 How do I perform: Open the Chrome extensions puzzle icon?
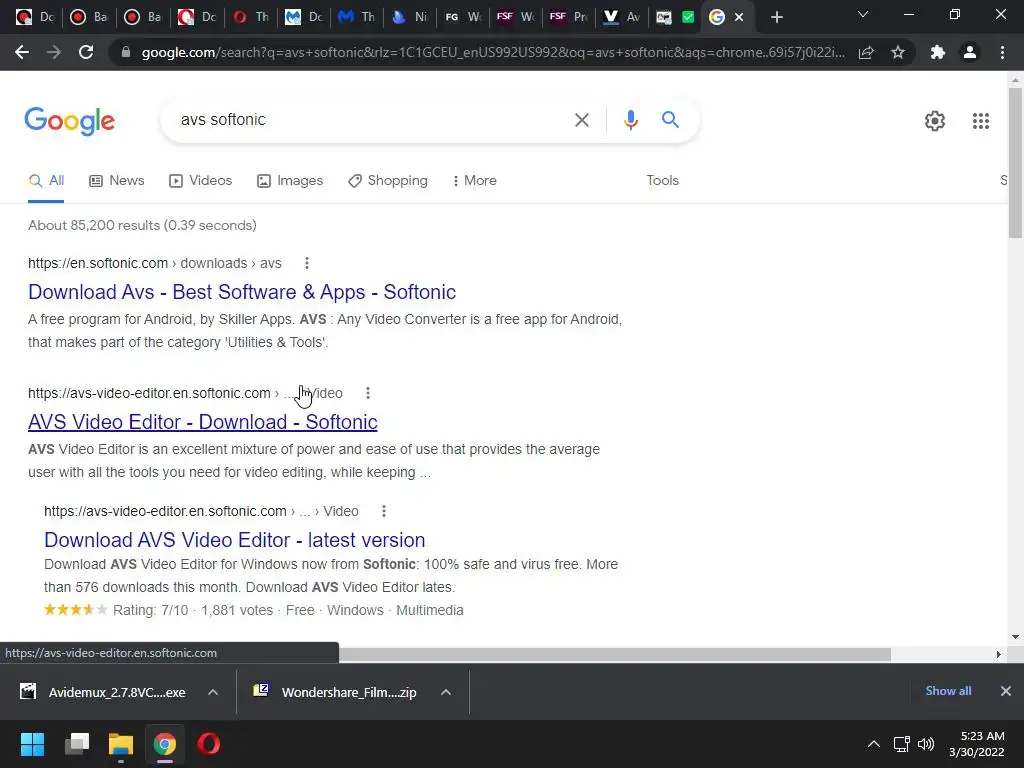point(938,52)
